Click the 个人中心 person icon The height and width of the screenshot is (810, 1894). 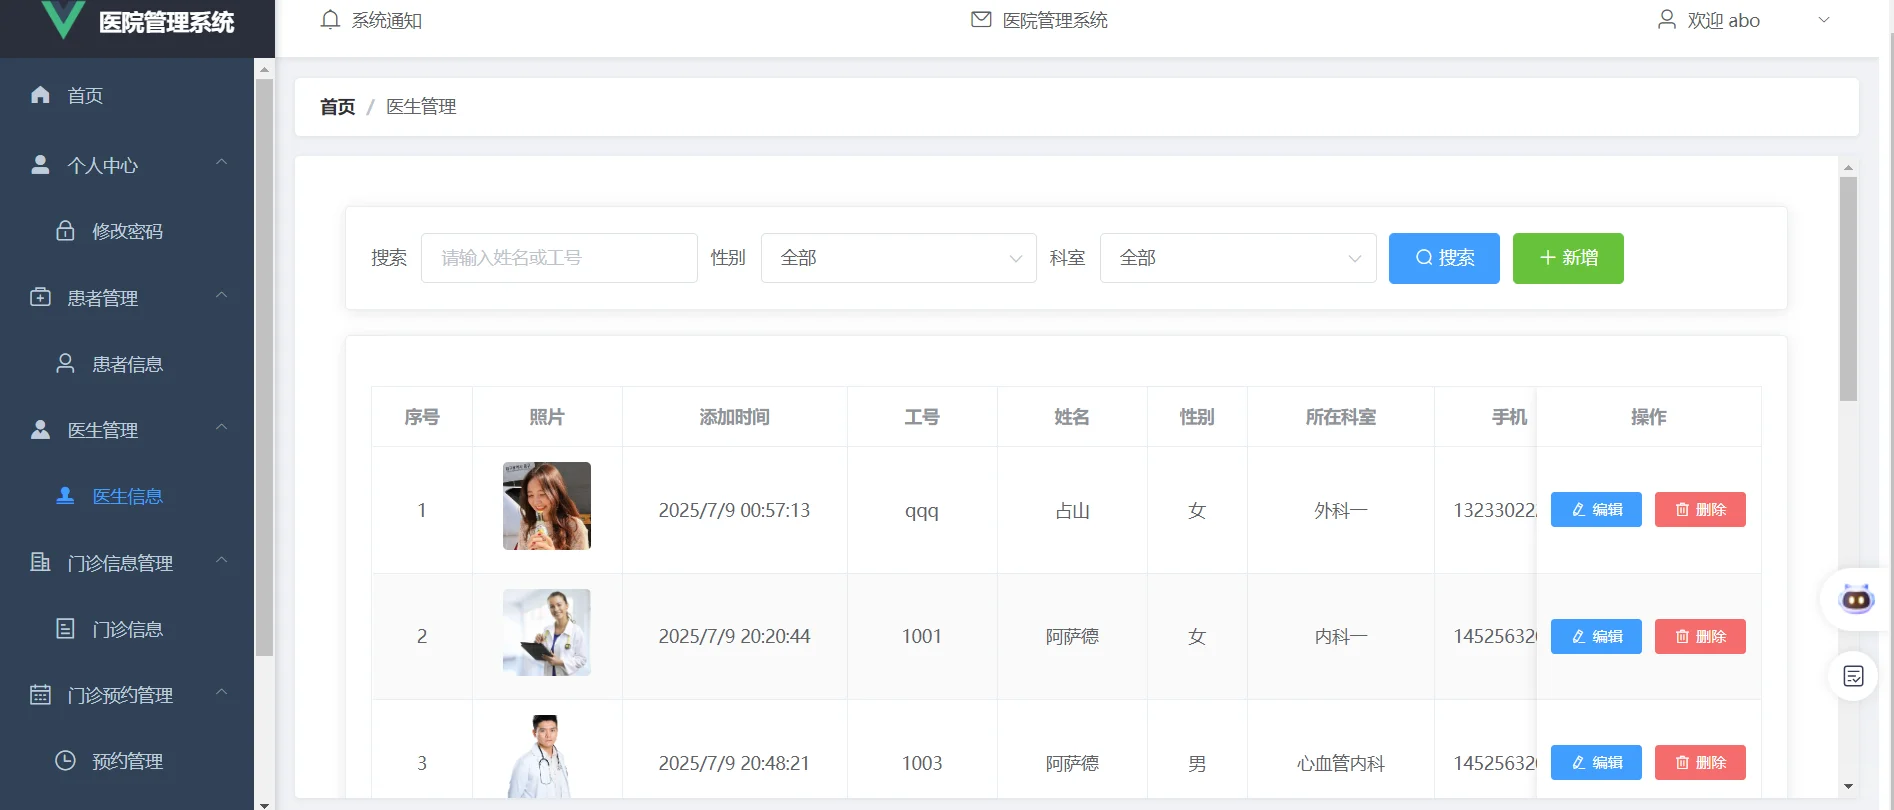point(40,165)
